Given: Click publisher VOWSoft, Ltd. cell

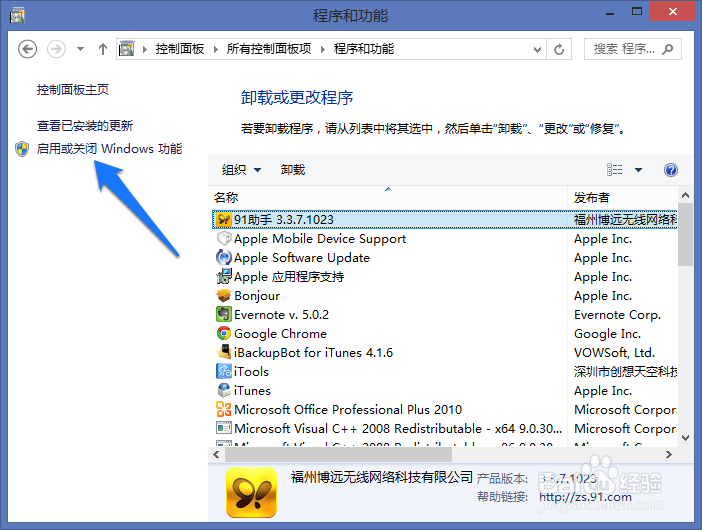Looking at the screenshot, I should pos(614,353).
